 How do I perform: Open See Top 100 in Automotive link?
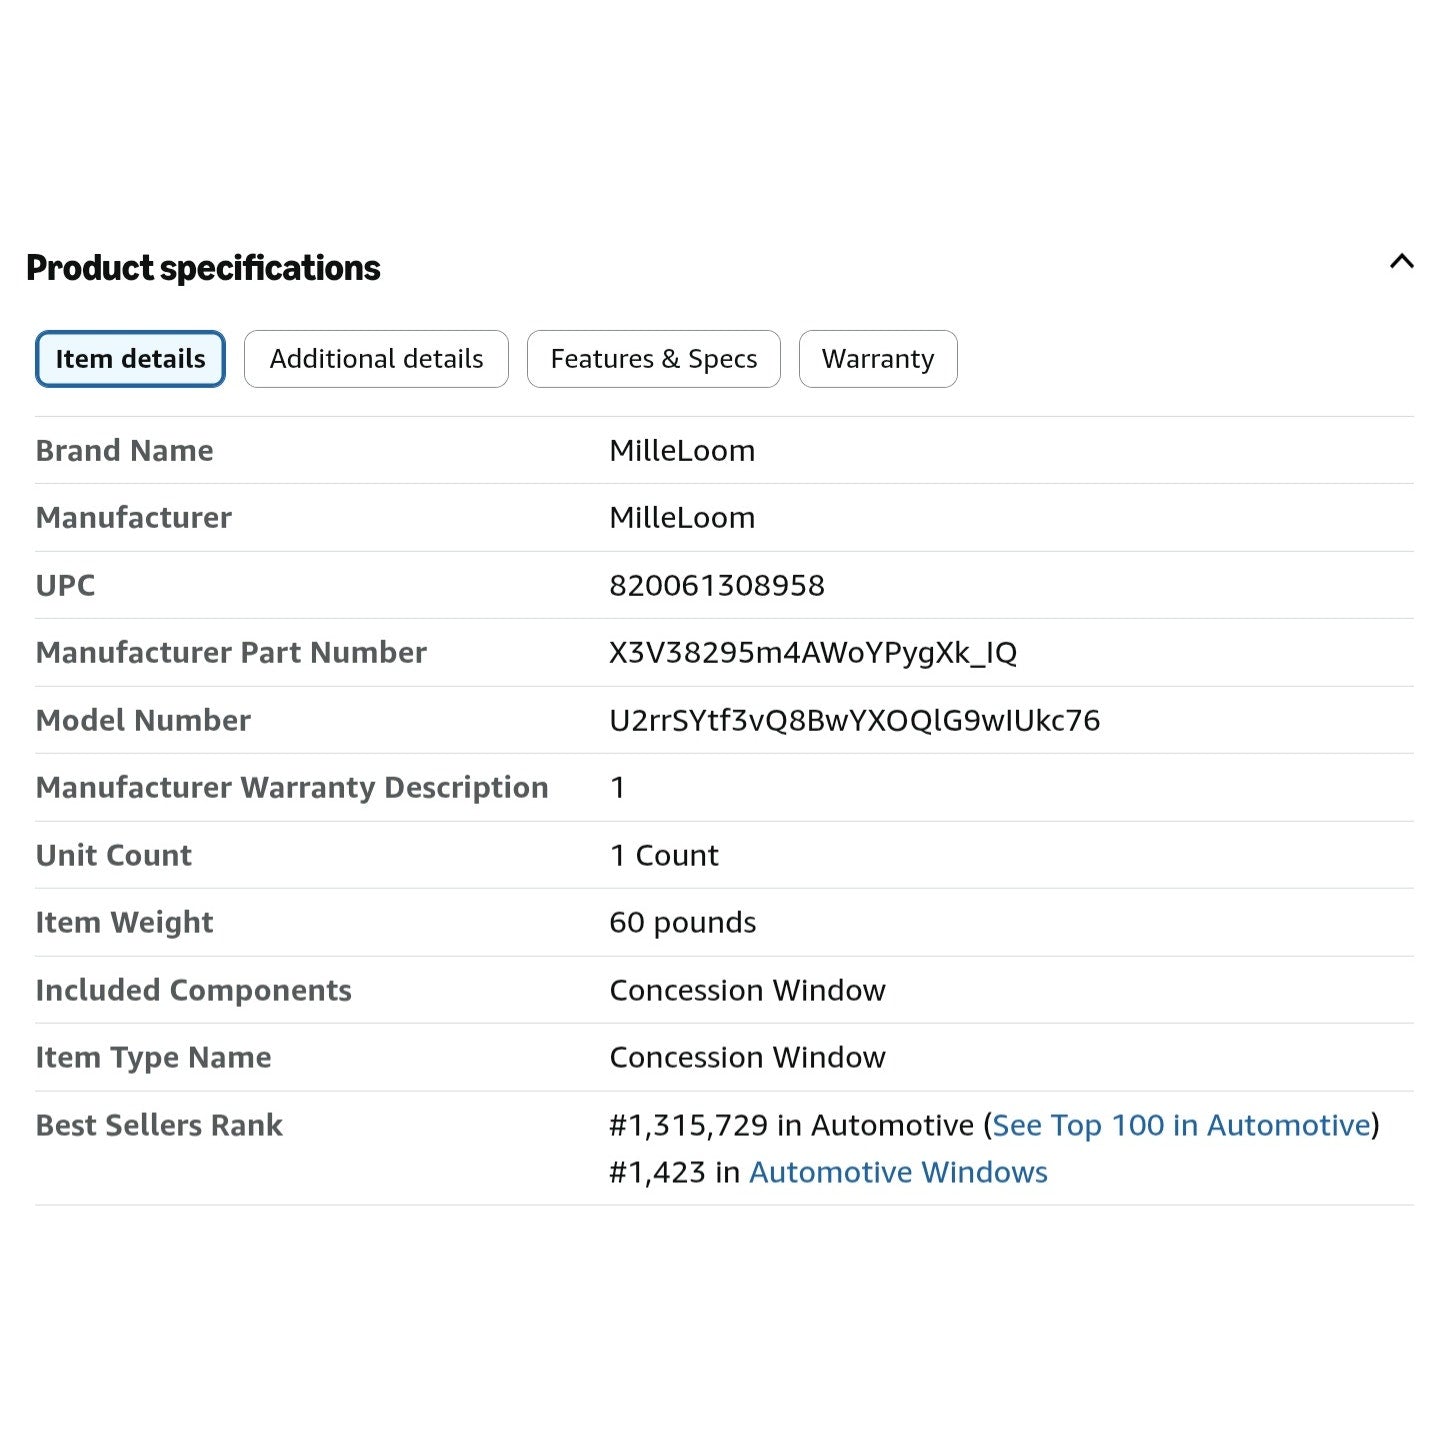pos(1181,1125)
